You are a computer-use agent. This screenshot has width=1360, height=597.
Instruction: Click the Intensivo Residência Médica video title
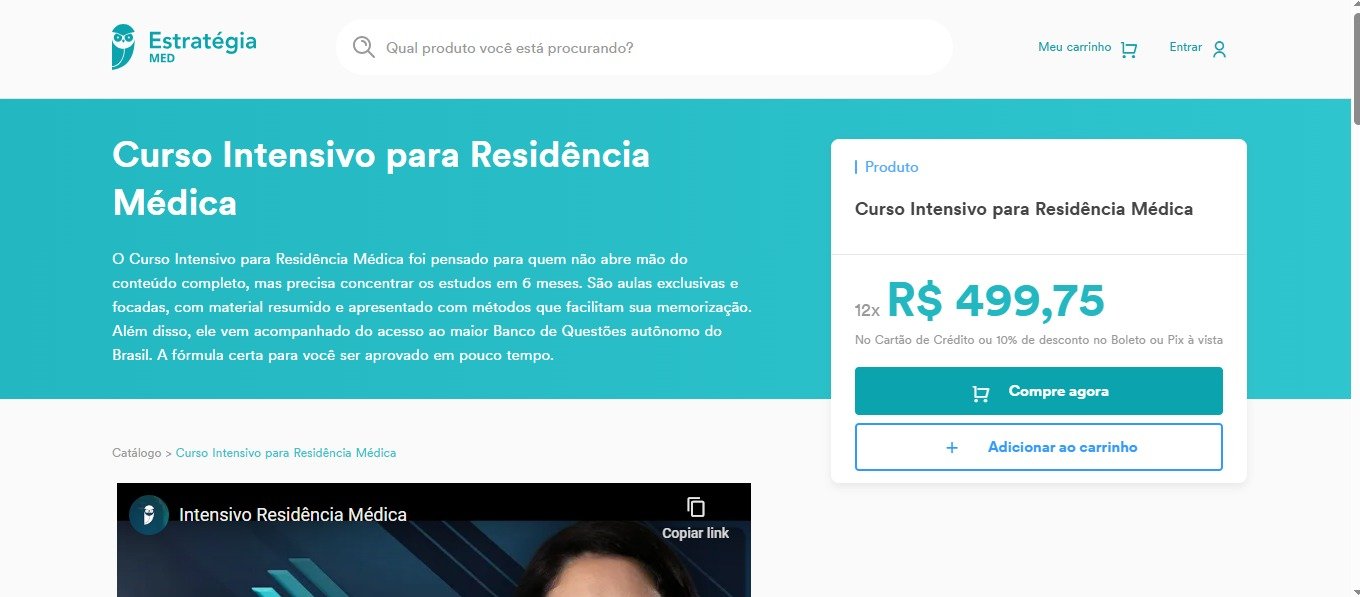pos(293,515)
